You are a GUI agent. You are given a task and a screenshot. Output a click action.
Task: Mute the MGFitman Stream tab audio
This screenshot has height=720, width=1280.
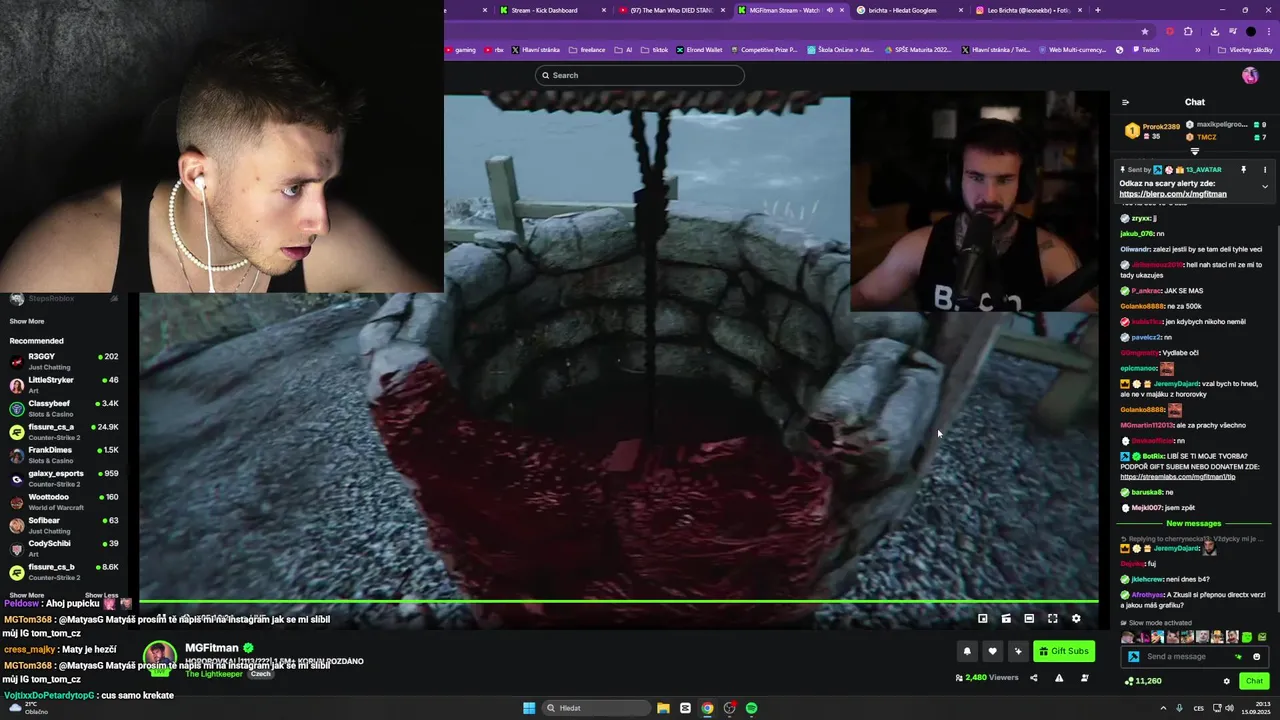829,10
